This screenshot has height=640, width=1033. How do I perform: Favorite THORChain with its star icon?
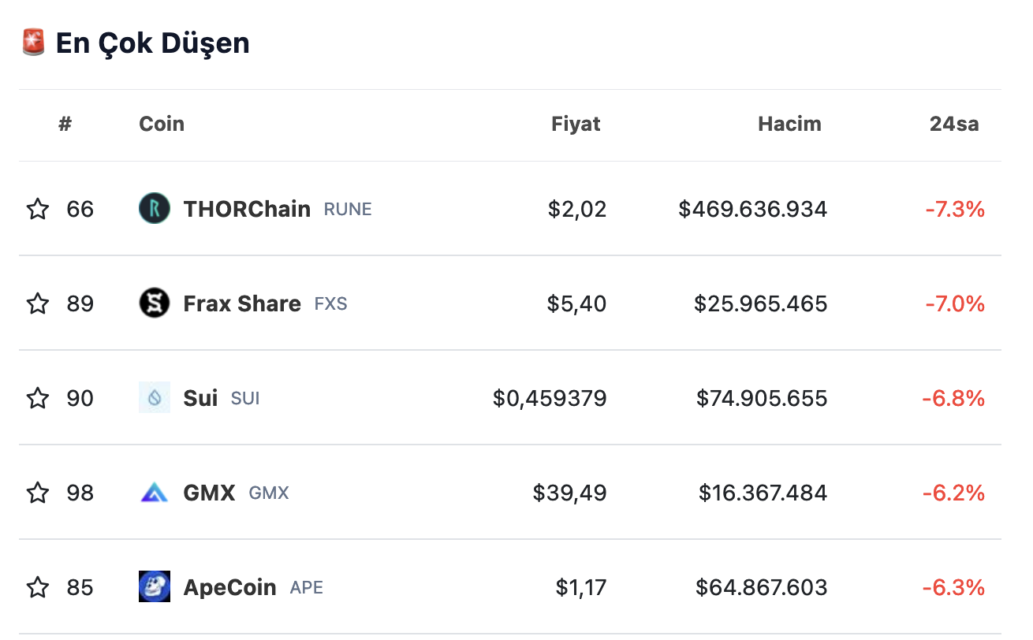[38, 209]
